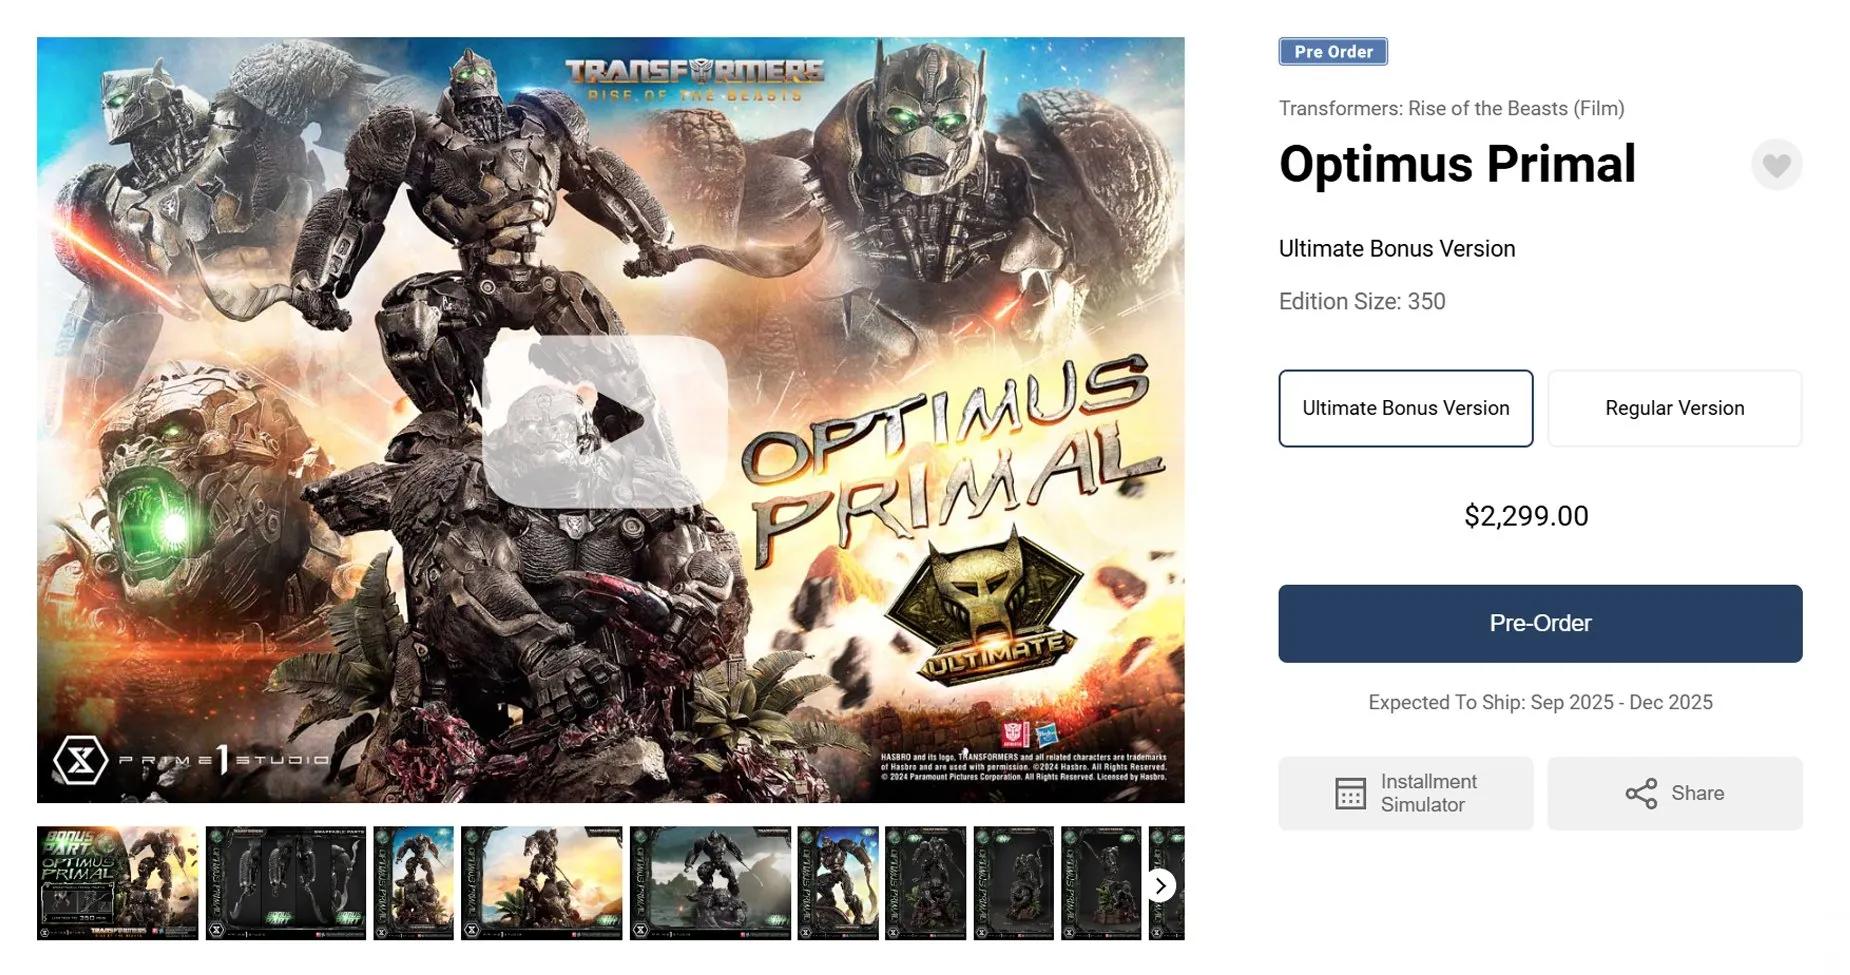Open the Bonus Part first thumbnail
1850x975 pixels.
[x=118, y=883]
